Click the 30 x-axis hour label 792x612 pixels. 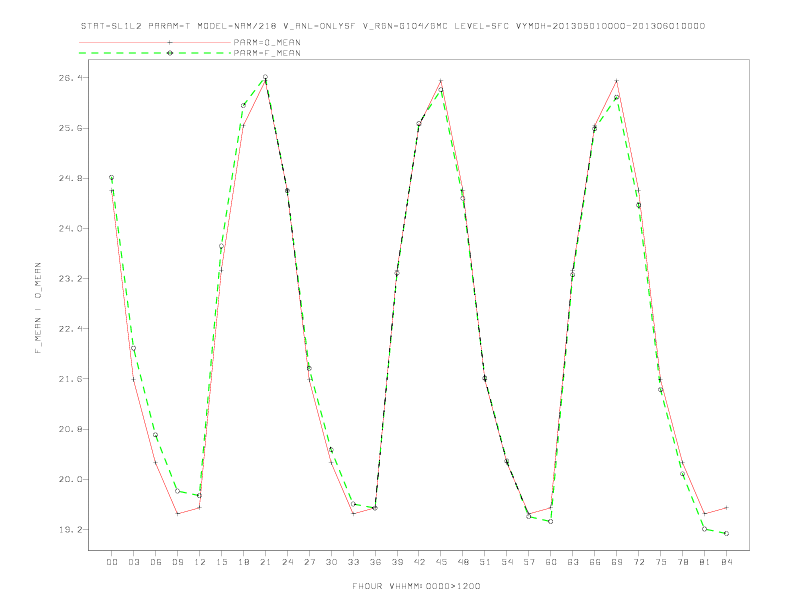pyautogui.click(x=331, y=562)
